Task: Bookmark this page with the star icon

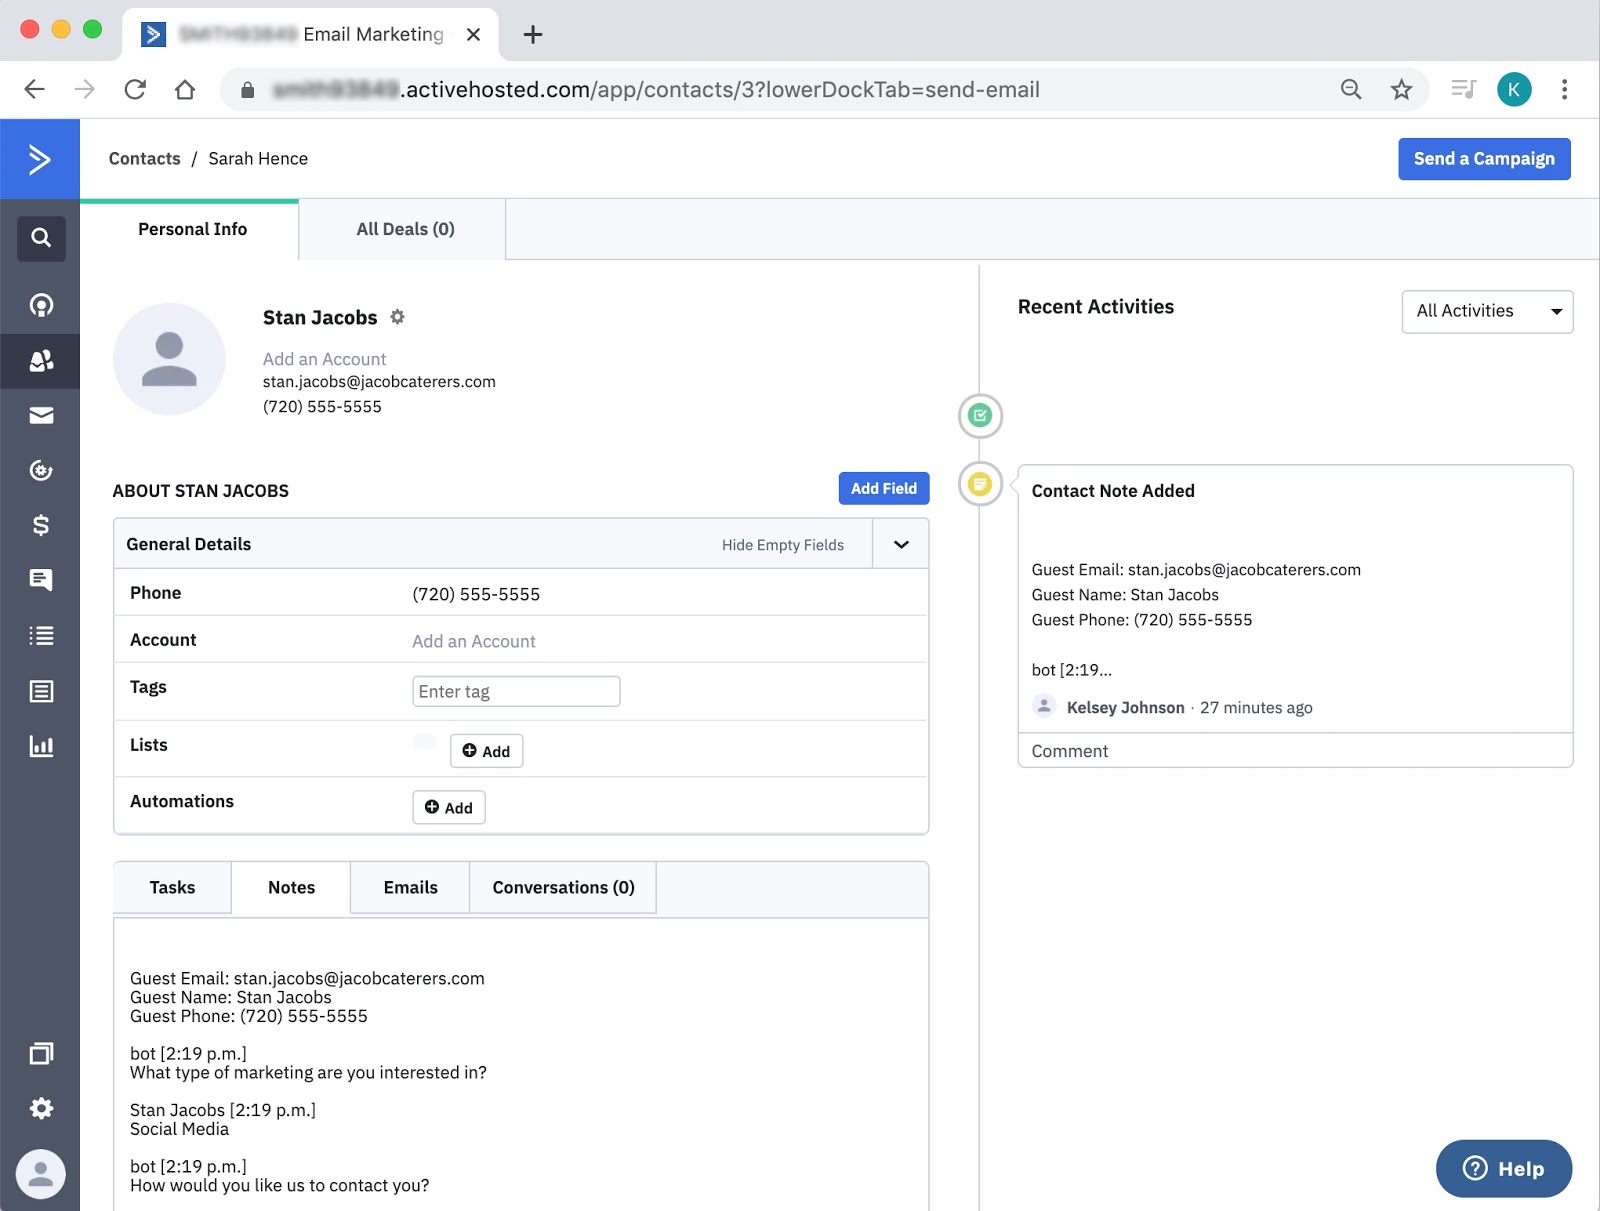Action: click(x=1402, y=89)
